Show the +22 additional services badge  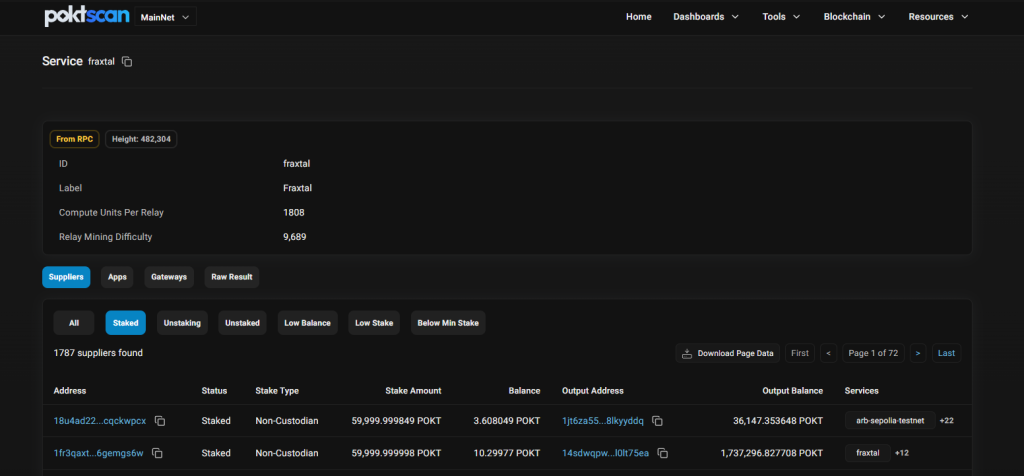(948, 421)
